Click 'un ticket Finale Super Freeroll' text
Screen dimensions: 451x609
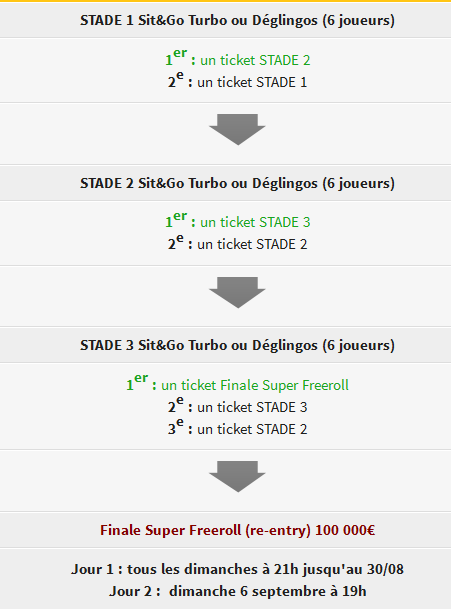click(x=255, y=385)
